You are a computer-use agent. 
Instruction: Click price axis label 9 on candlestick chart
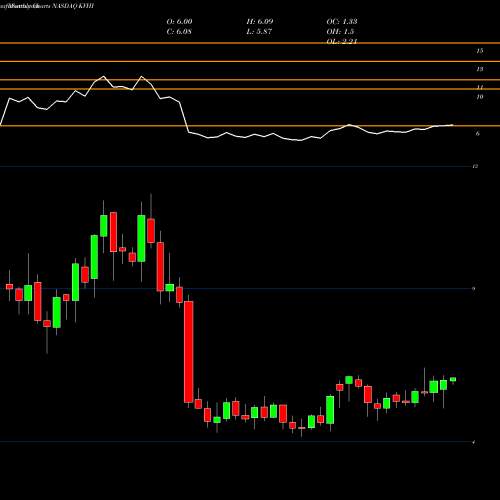click(x=474, y=289)
